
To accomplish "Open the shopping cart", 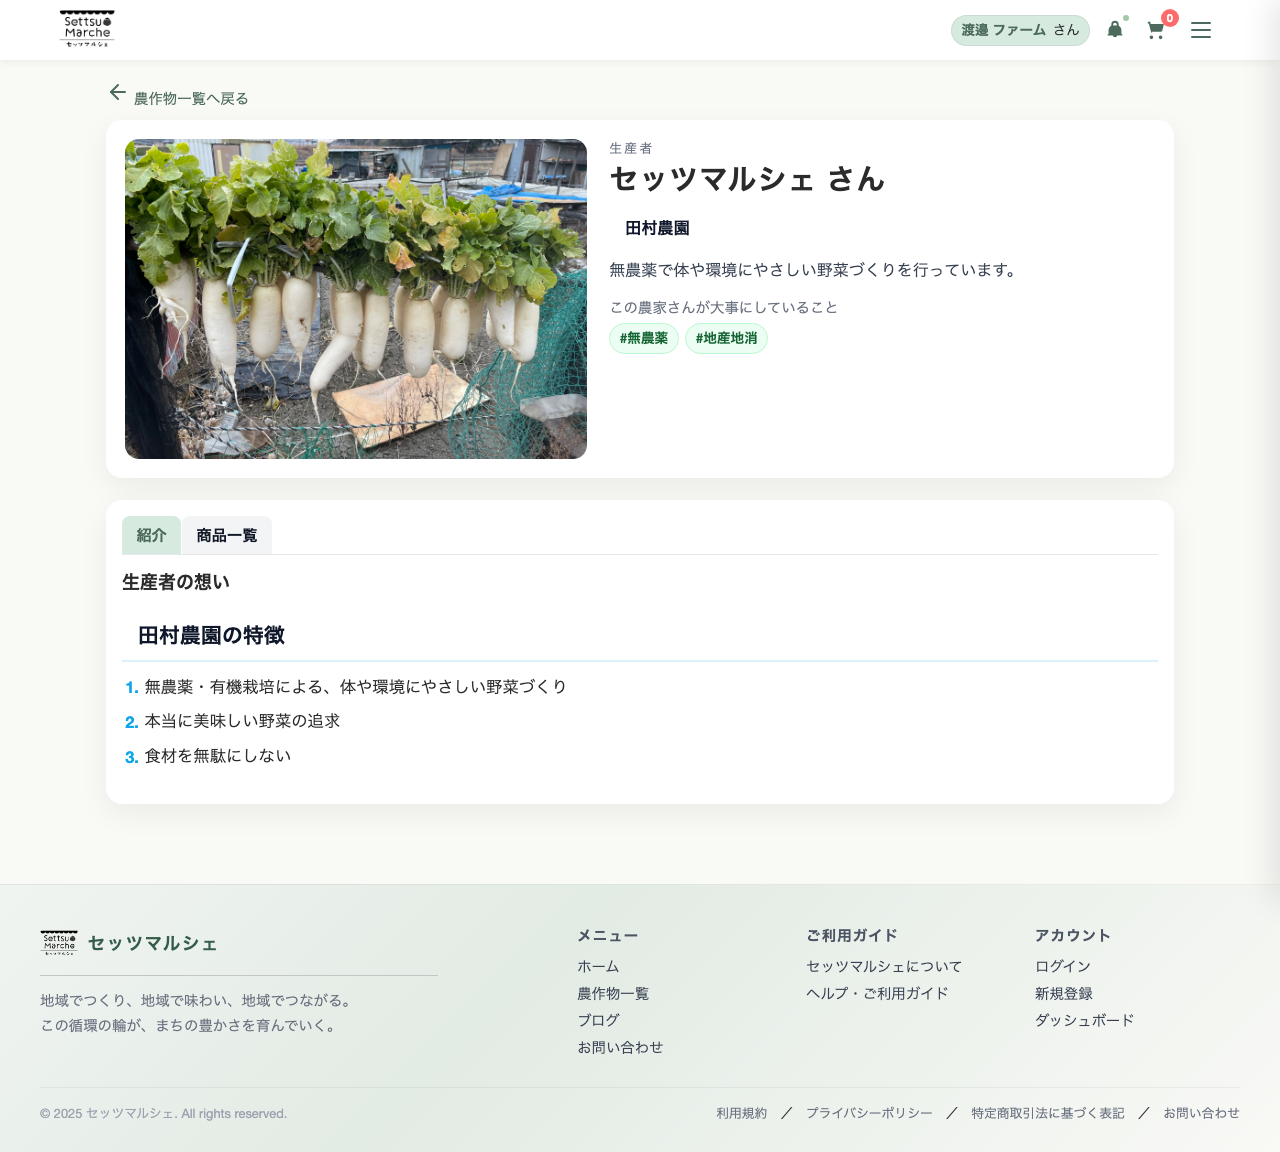I will click(x=1156, y=30).
